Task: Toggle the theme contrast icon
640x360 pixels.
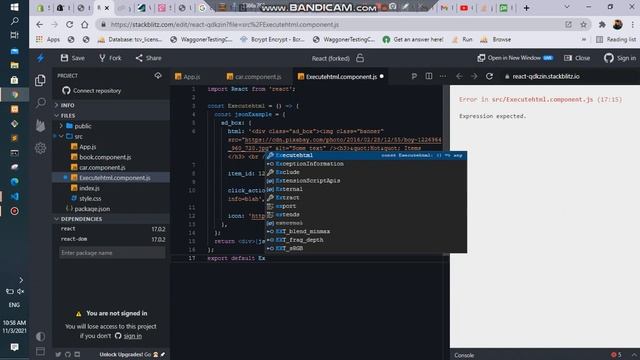Action: tap(40, 336)
